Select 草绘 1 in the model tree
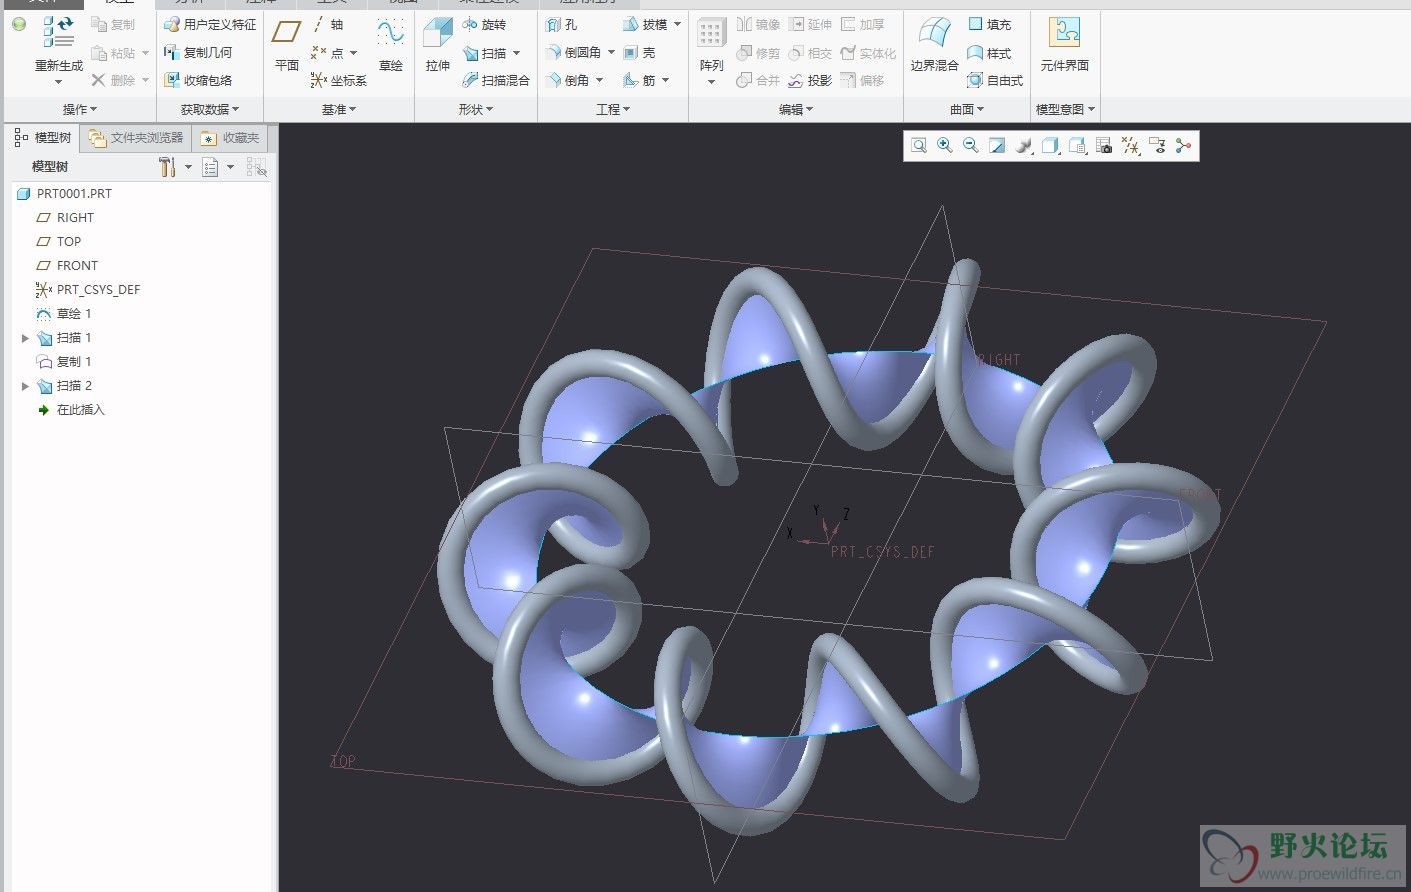Viewport: 1411px width, 892px height. [x=64, y=314]
